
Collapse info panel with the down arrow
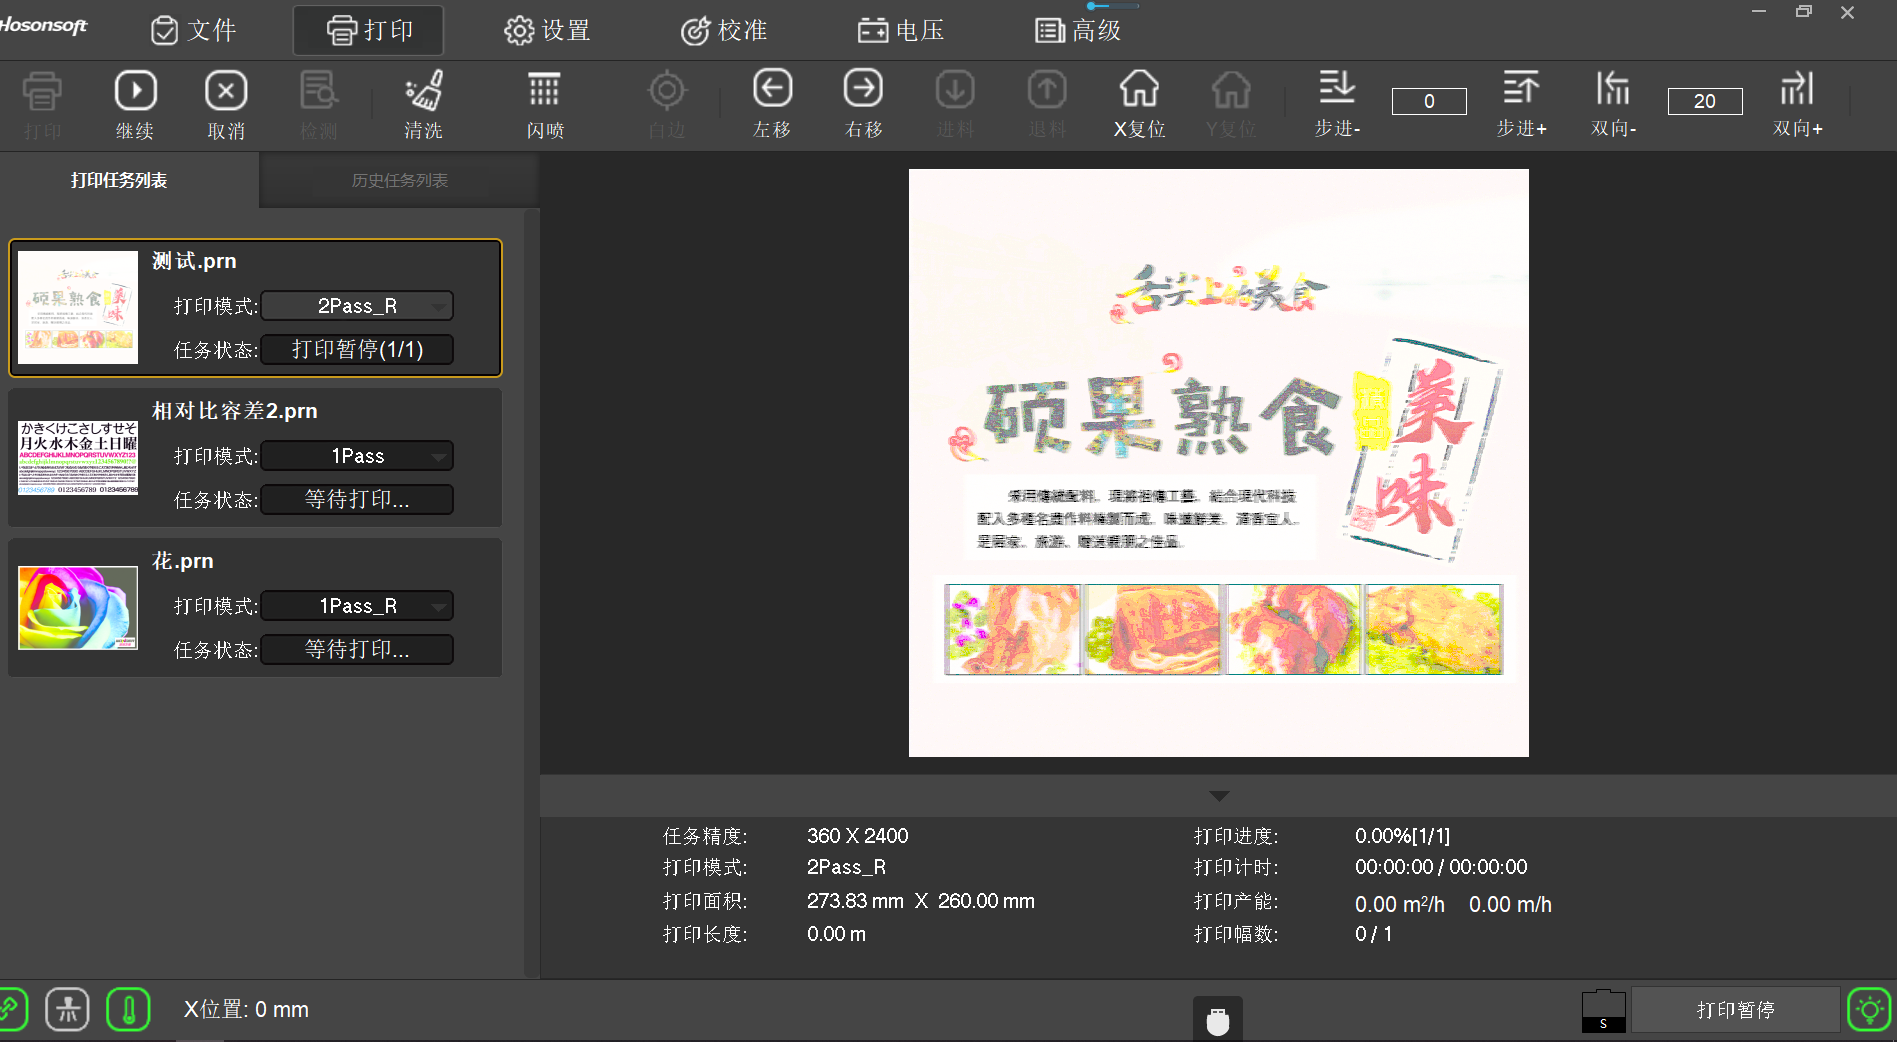(1218, 796)
